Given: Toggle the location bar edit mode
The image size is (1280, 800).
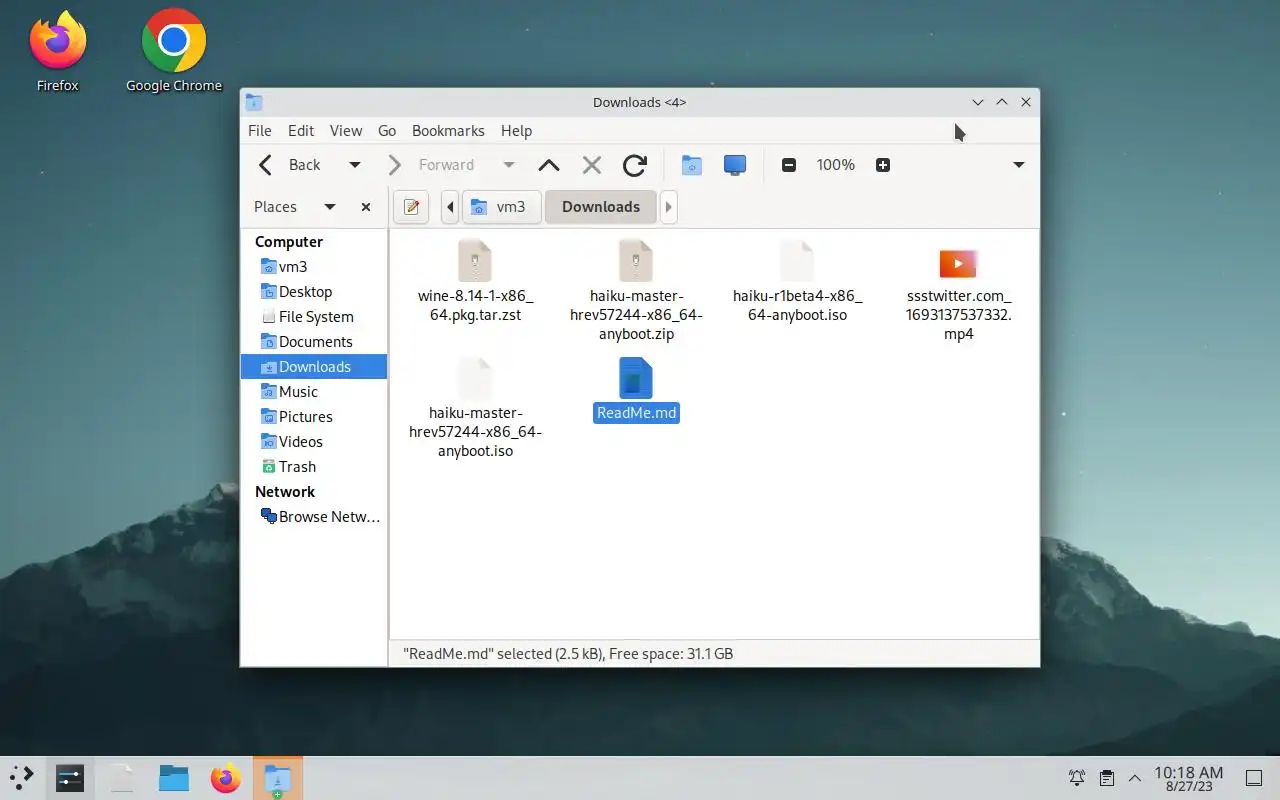Looking at the screenshot, I should point(411,207).
